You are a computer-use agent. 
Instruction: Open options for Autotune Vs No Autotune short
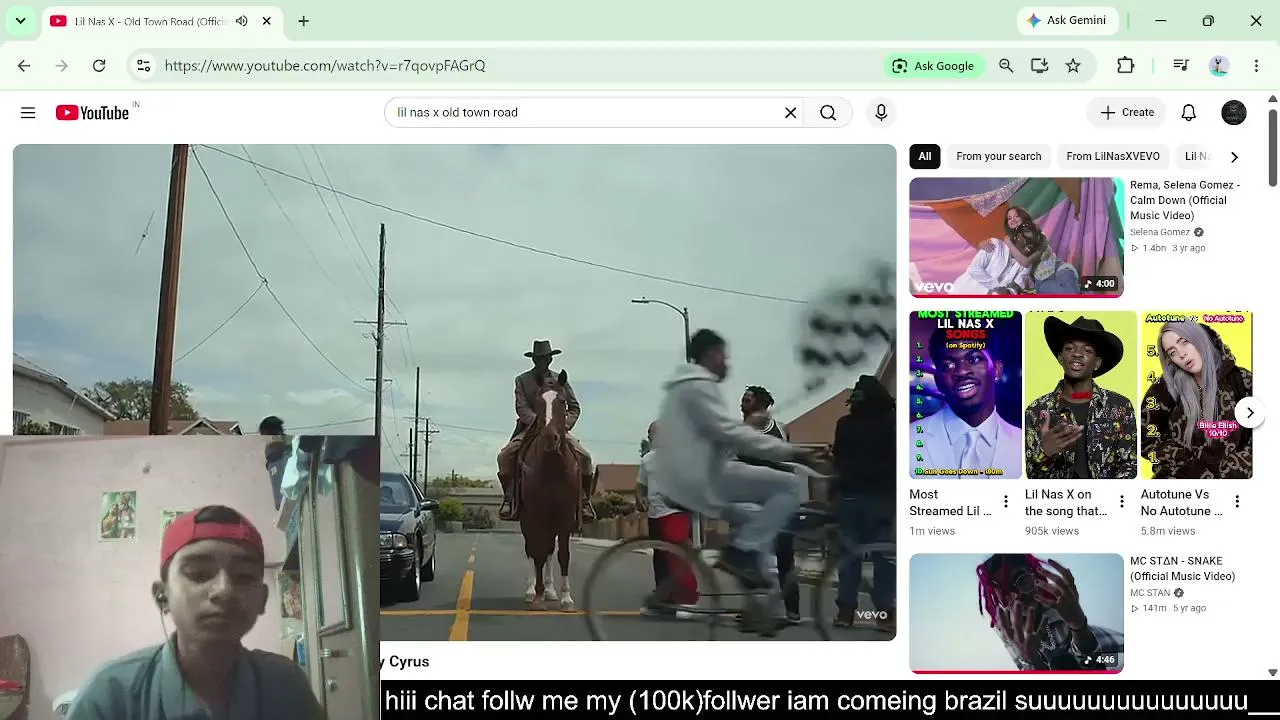(1237, 502)
